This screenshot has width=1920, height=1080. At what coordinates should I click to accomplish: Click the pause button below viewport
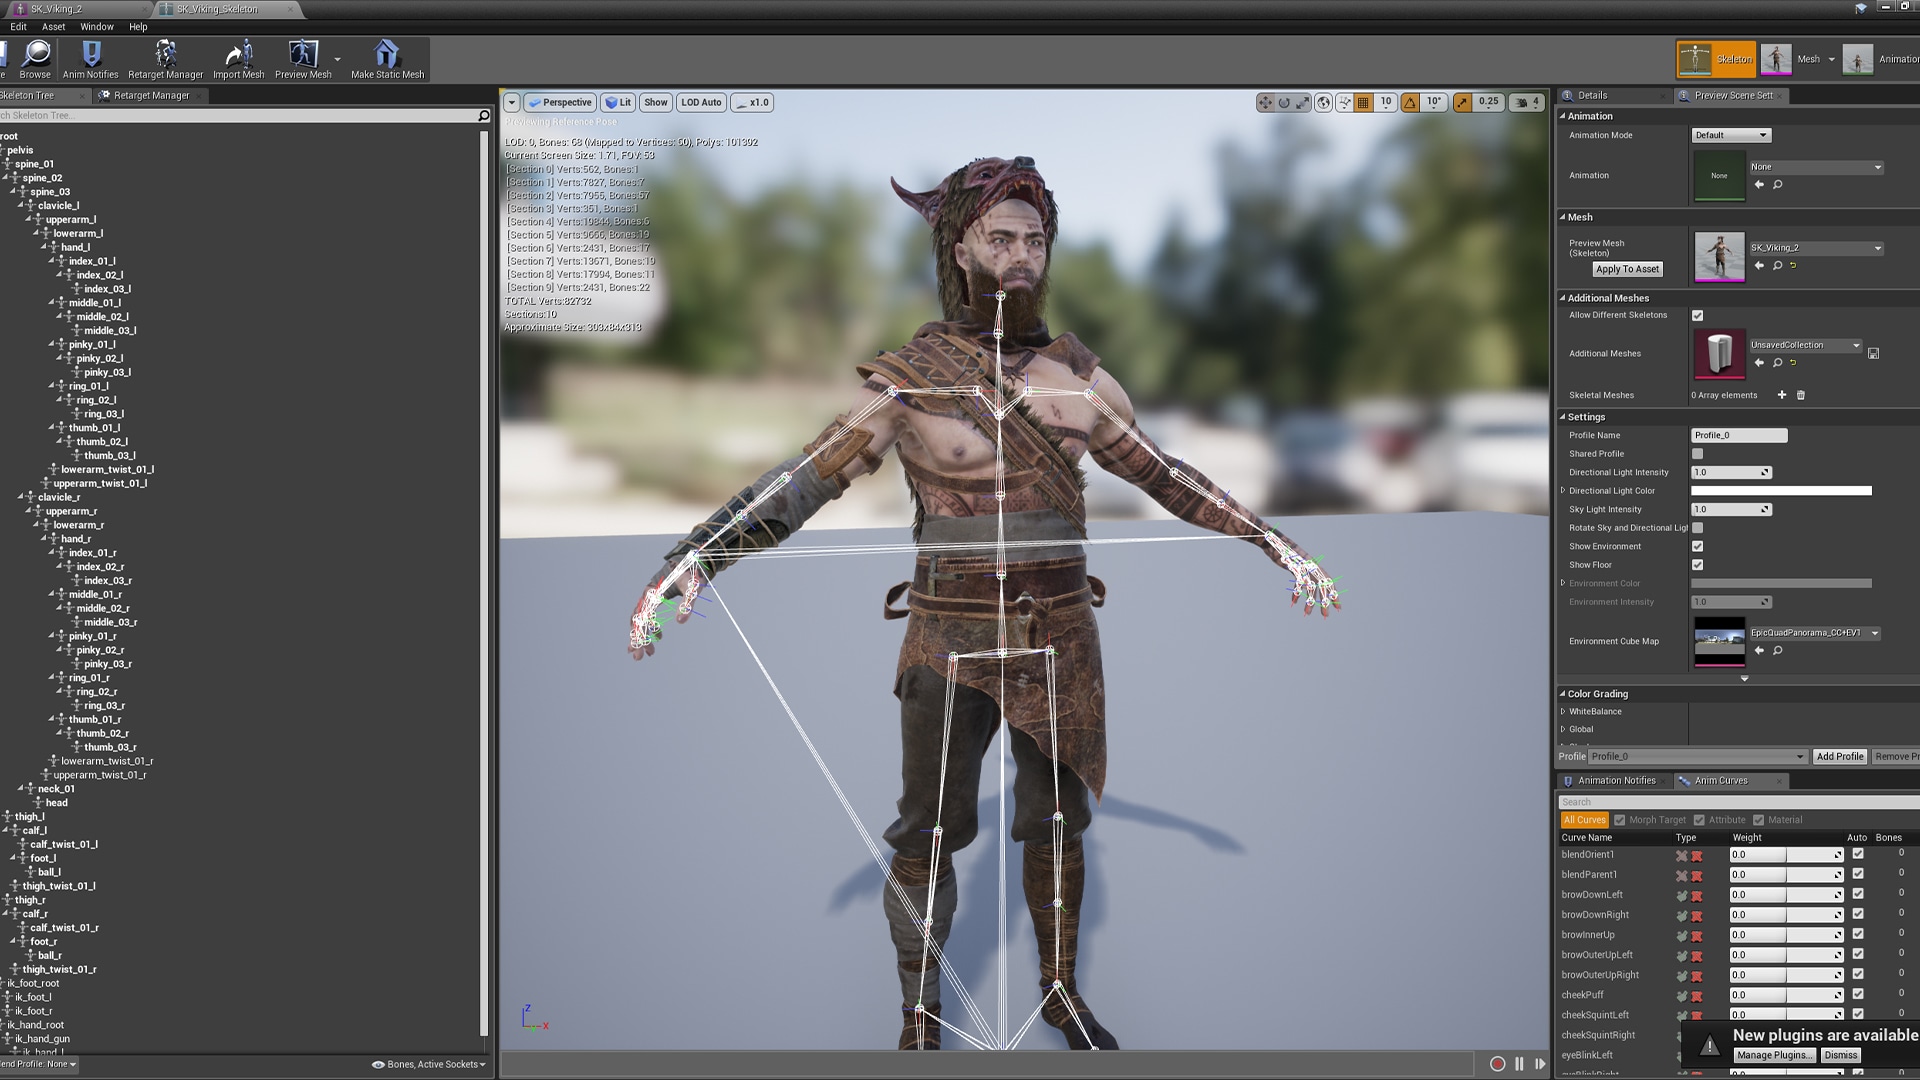[x=1519, y=1064]
